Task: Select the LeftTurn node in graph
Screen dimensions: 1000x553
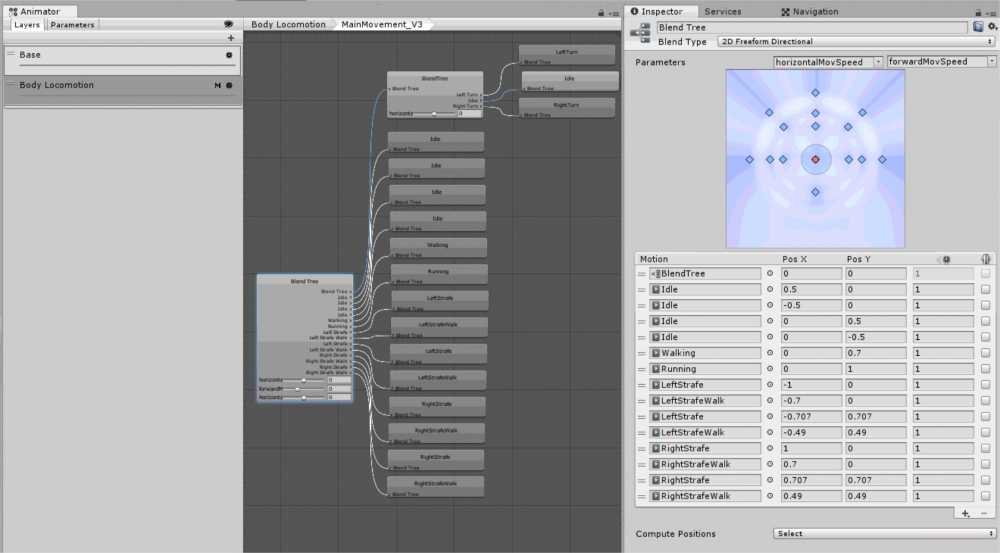Action: click(x=567, y=55)
